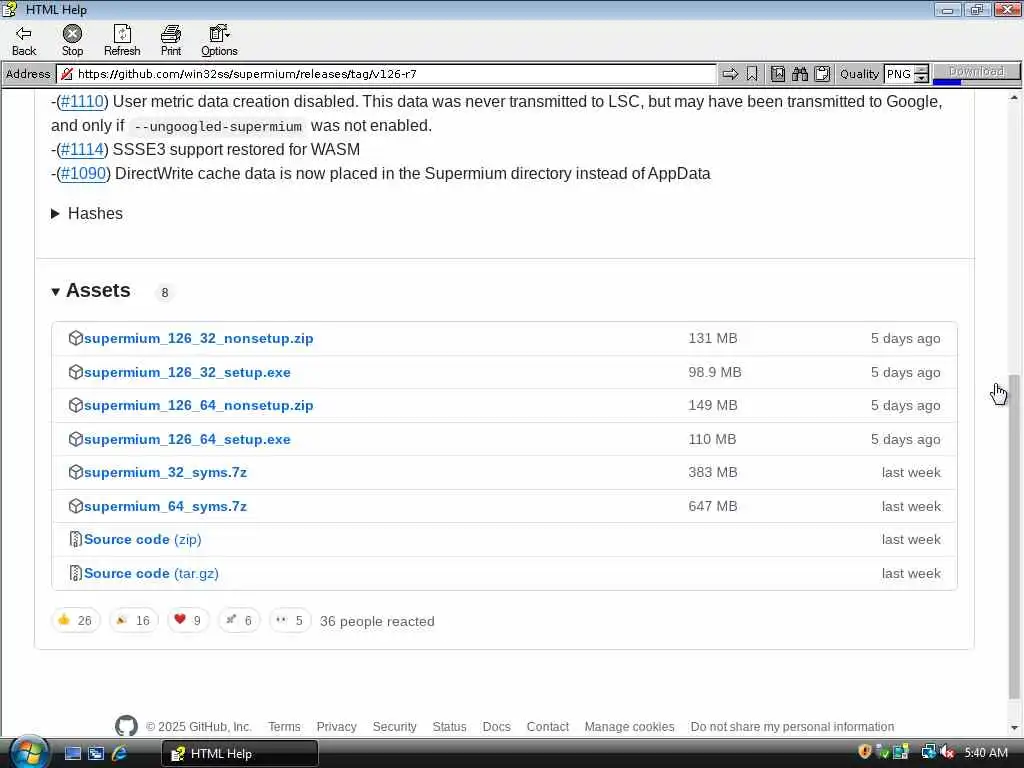This screenshot has height=768, width=1024.
Task: Open the Docs footer link
Action: click(x=496, y=727)
